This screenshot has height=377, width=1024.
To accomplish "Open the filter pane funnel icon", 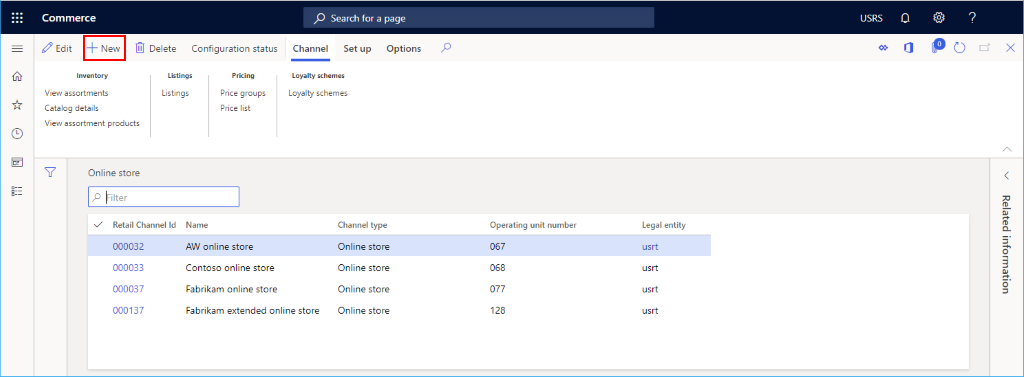I will (x=50, y=172).
